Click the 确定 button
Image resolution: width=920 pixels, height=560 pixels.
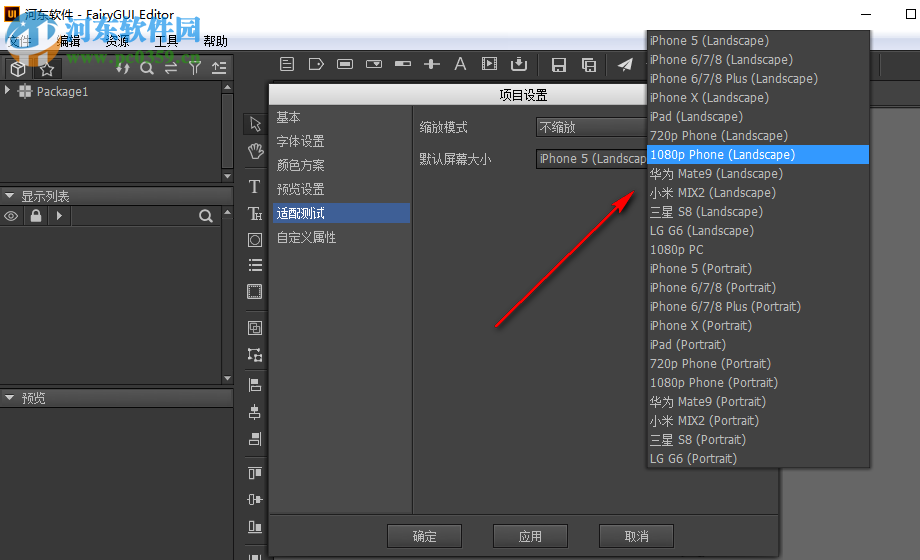(424, 536)
